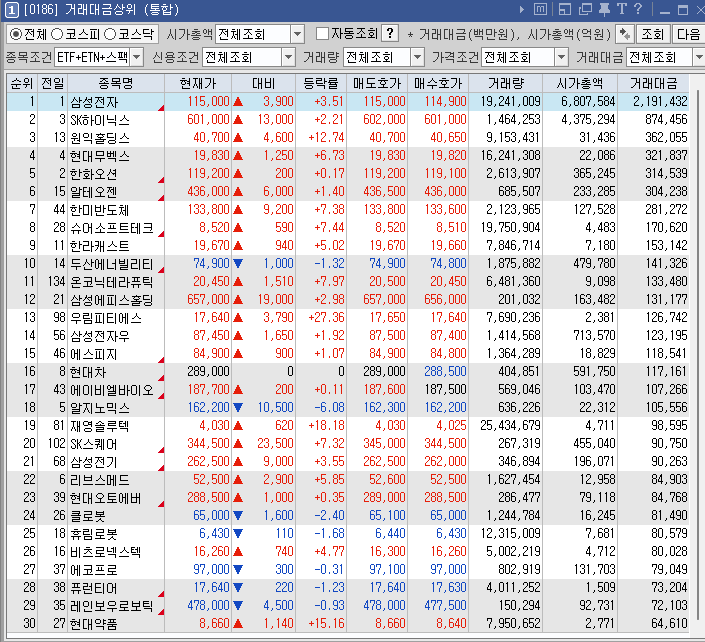The width and height of the screenshot is (705, 642).
Task: Minimize the 거래대금상위 window
Action: point(665,11)
